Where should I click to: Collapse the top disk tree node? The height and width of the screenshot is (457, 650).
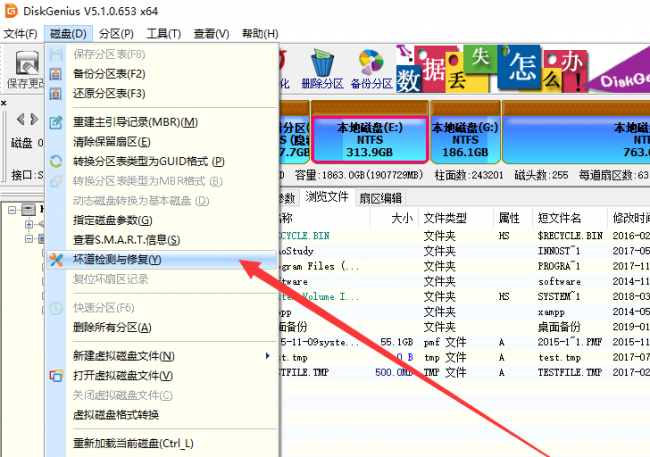pos(12,210)
